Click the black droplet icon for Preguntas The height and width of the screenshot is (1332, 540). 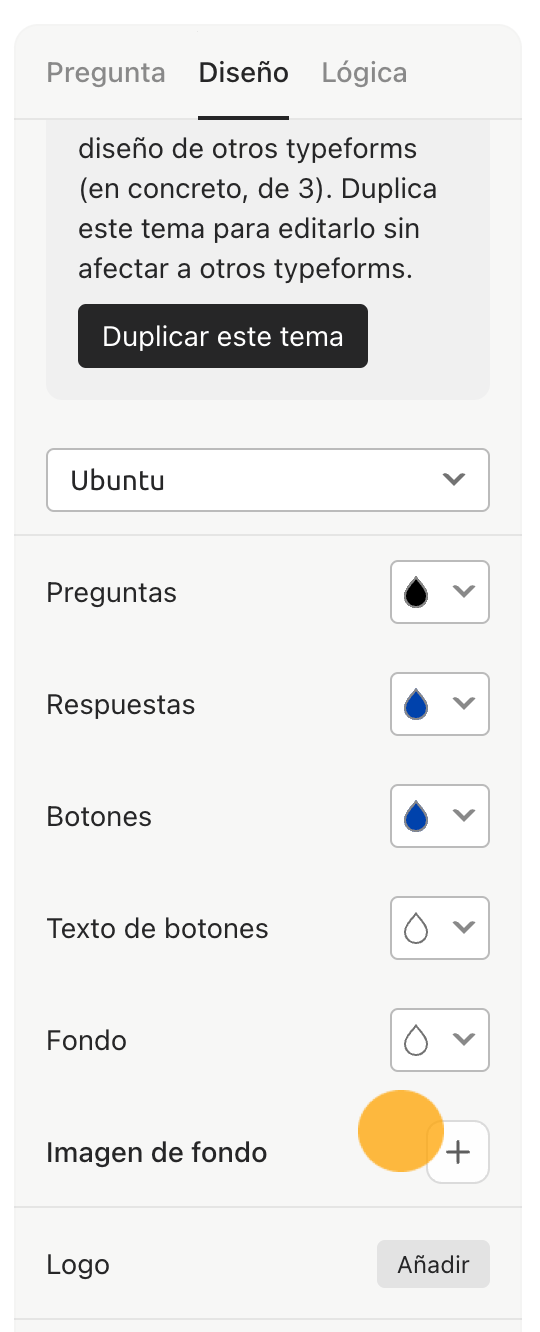[416, 593]
